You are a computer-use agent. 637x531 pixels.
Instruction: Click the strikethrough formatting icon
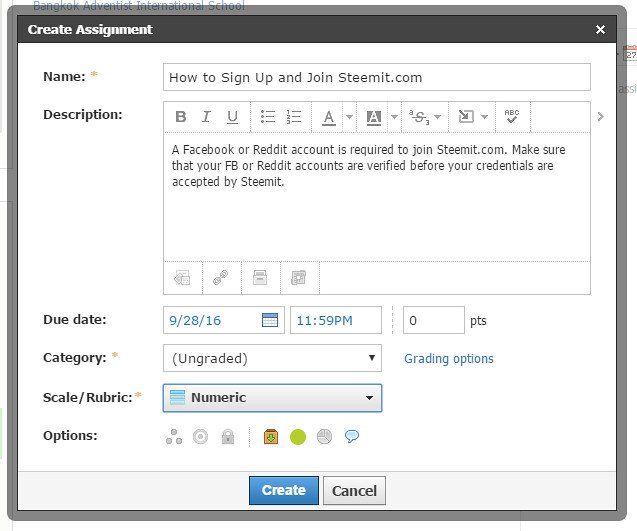419,117
